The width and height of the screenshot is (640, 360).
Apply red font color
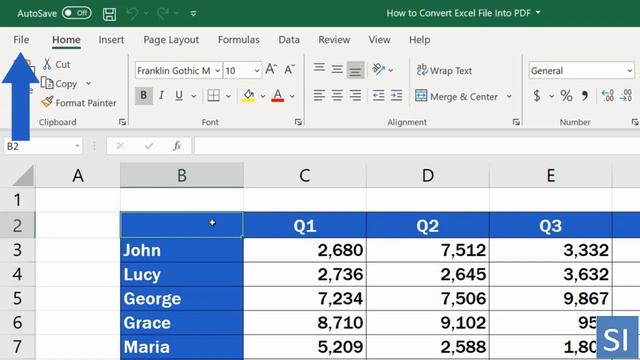278,96
